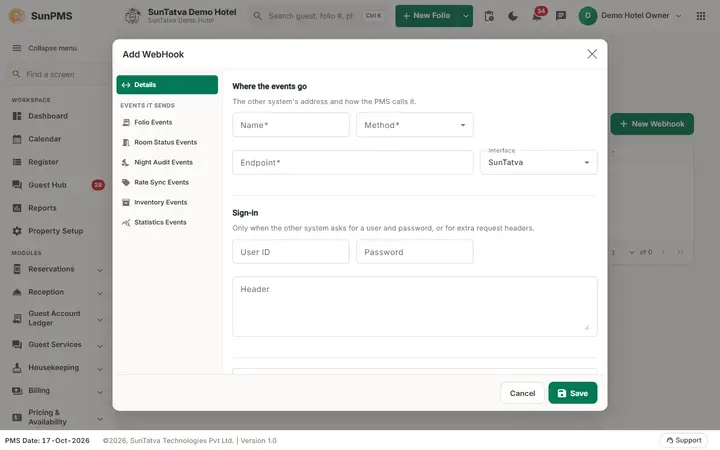Open the Demo Hotel Owner account menu
Viewport: 720px width, 450px height.
(x=630, y=16)
